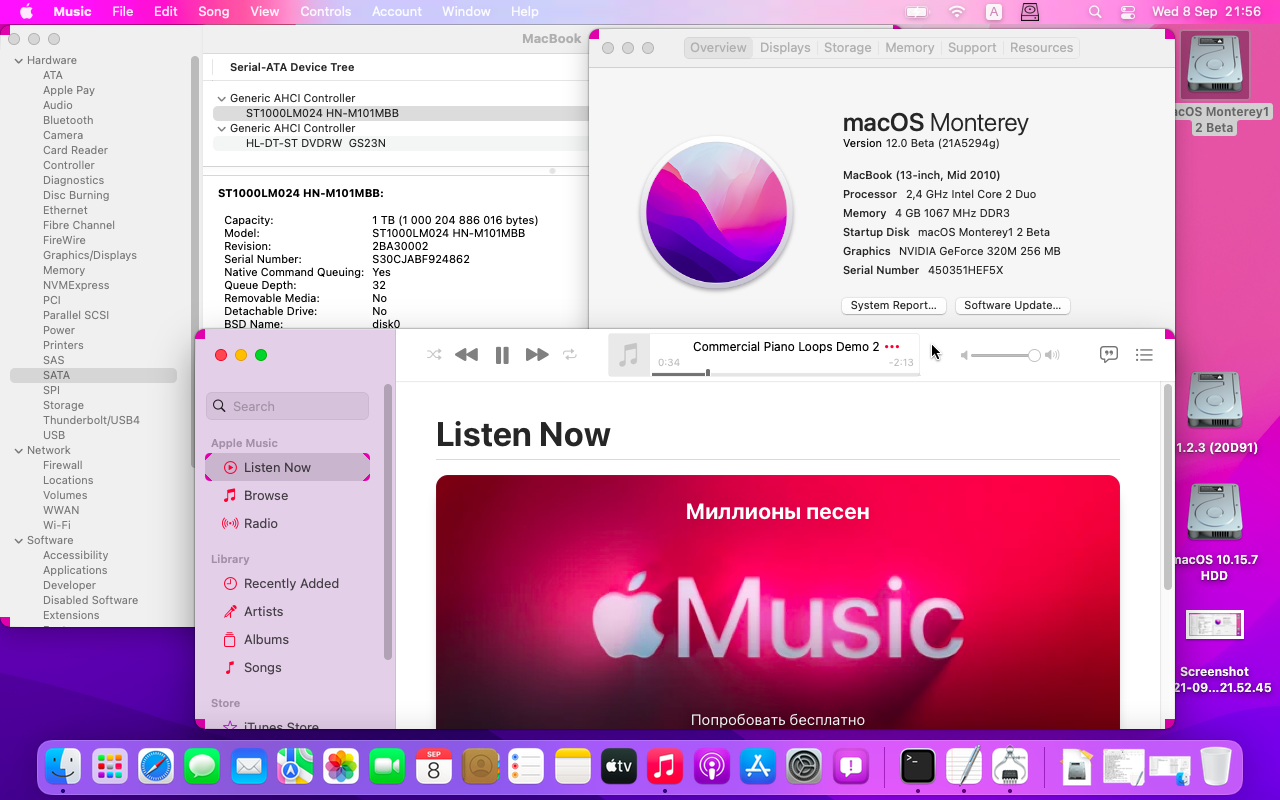This screenshot has width=1280, height=800.
Task: Collapse the Network section in System Information
Action: click(18, 450)
